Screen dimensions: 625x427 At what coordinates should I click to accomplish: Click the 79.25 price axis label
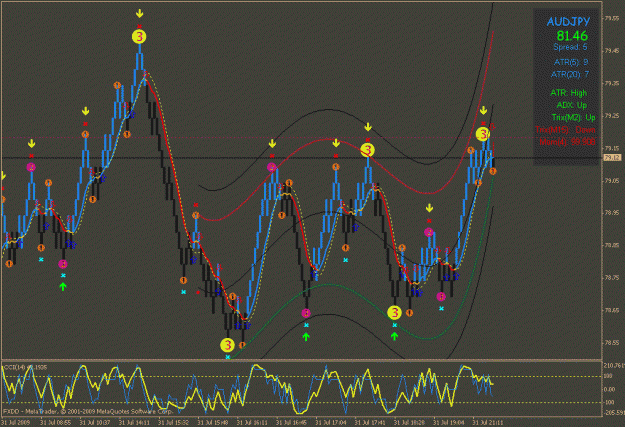pyautogui.click(x=612, y=116)
